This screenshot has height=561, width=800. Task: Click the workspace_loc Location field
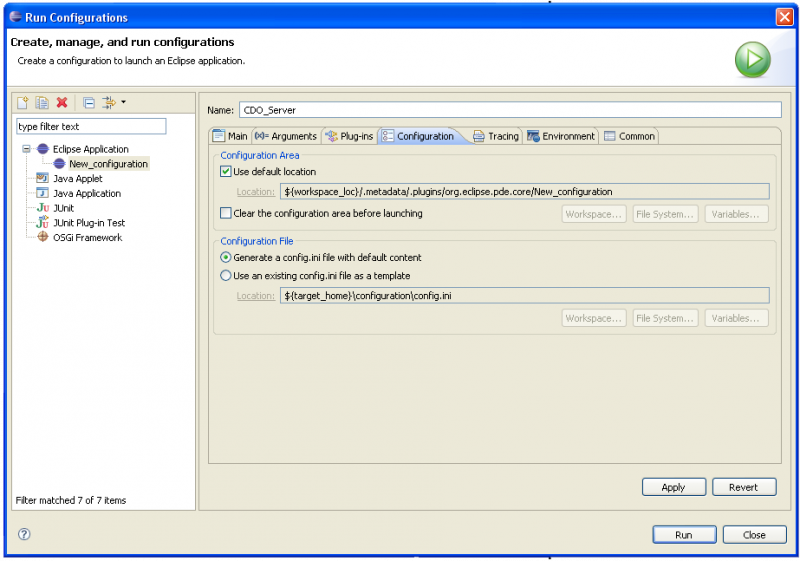coord(524,192)
